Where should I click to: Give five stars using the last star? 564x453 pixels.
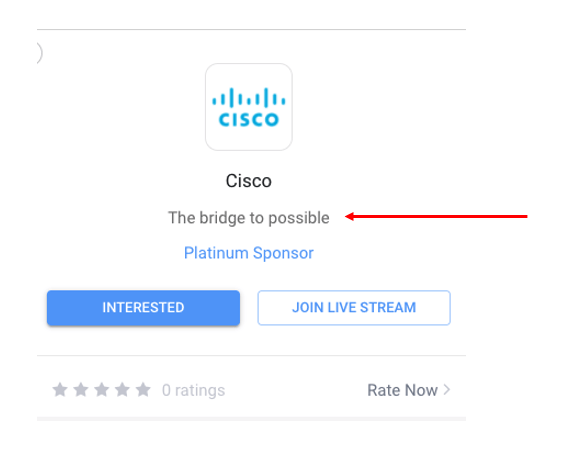143,390
